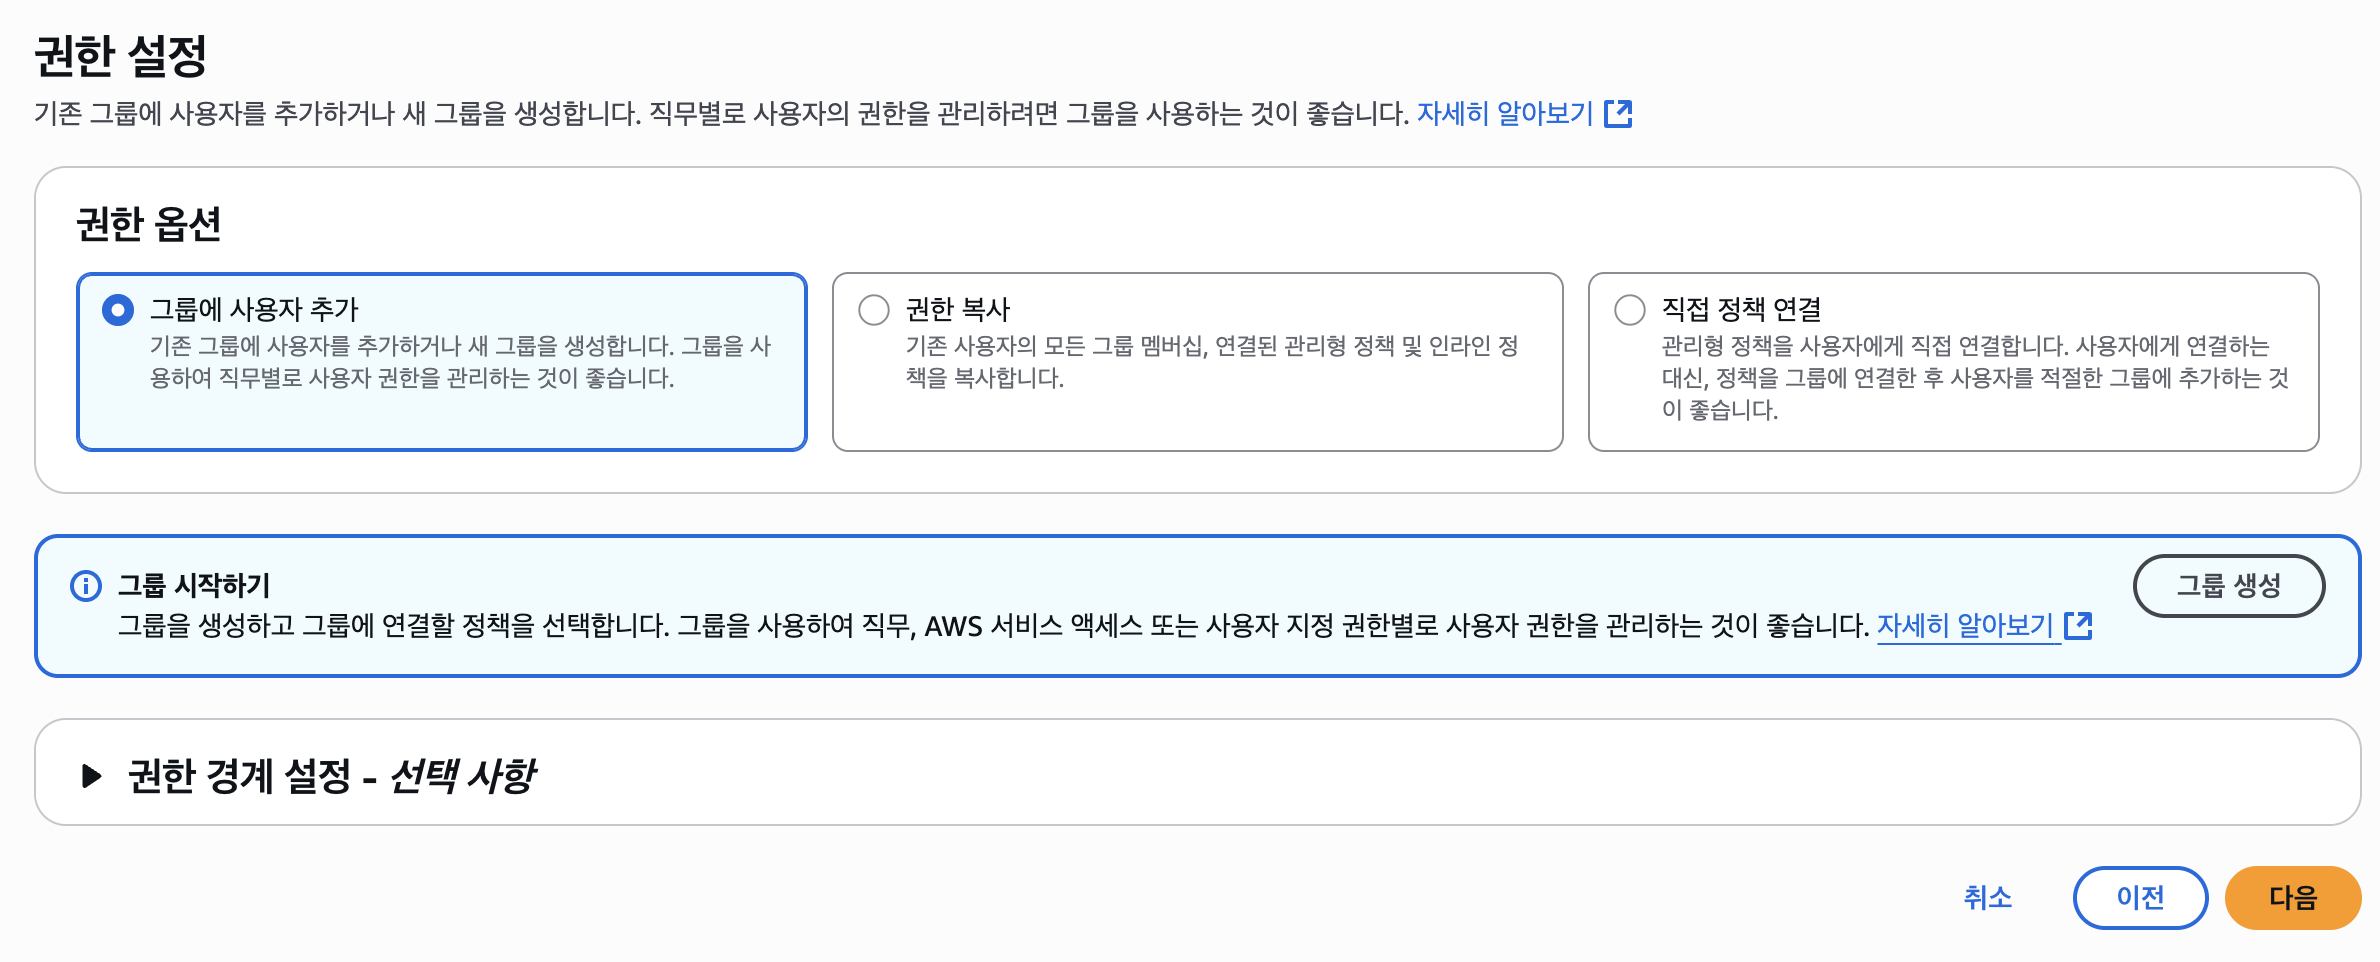Open 자세히 알아보기 link in the group info banner
The width and height of the screenshot is (2380, 962).
1965,626
